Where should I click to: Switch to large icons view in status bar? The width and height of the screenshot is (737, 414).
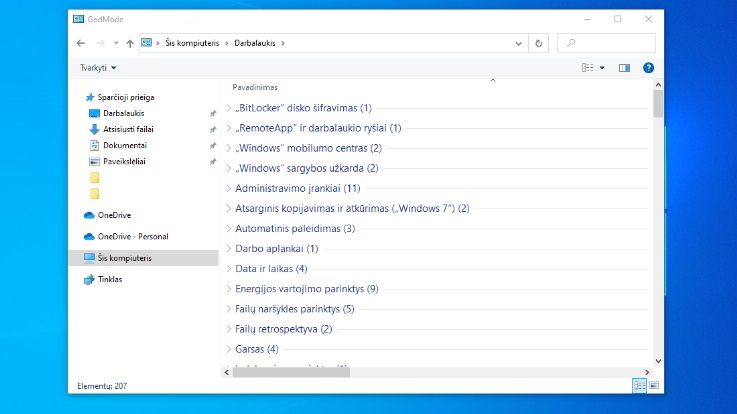[x=654, y=385]
